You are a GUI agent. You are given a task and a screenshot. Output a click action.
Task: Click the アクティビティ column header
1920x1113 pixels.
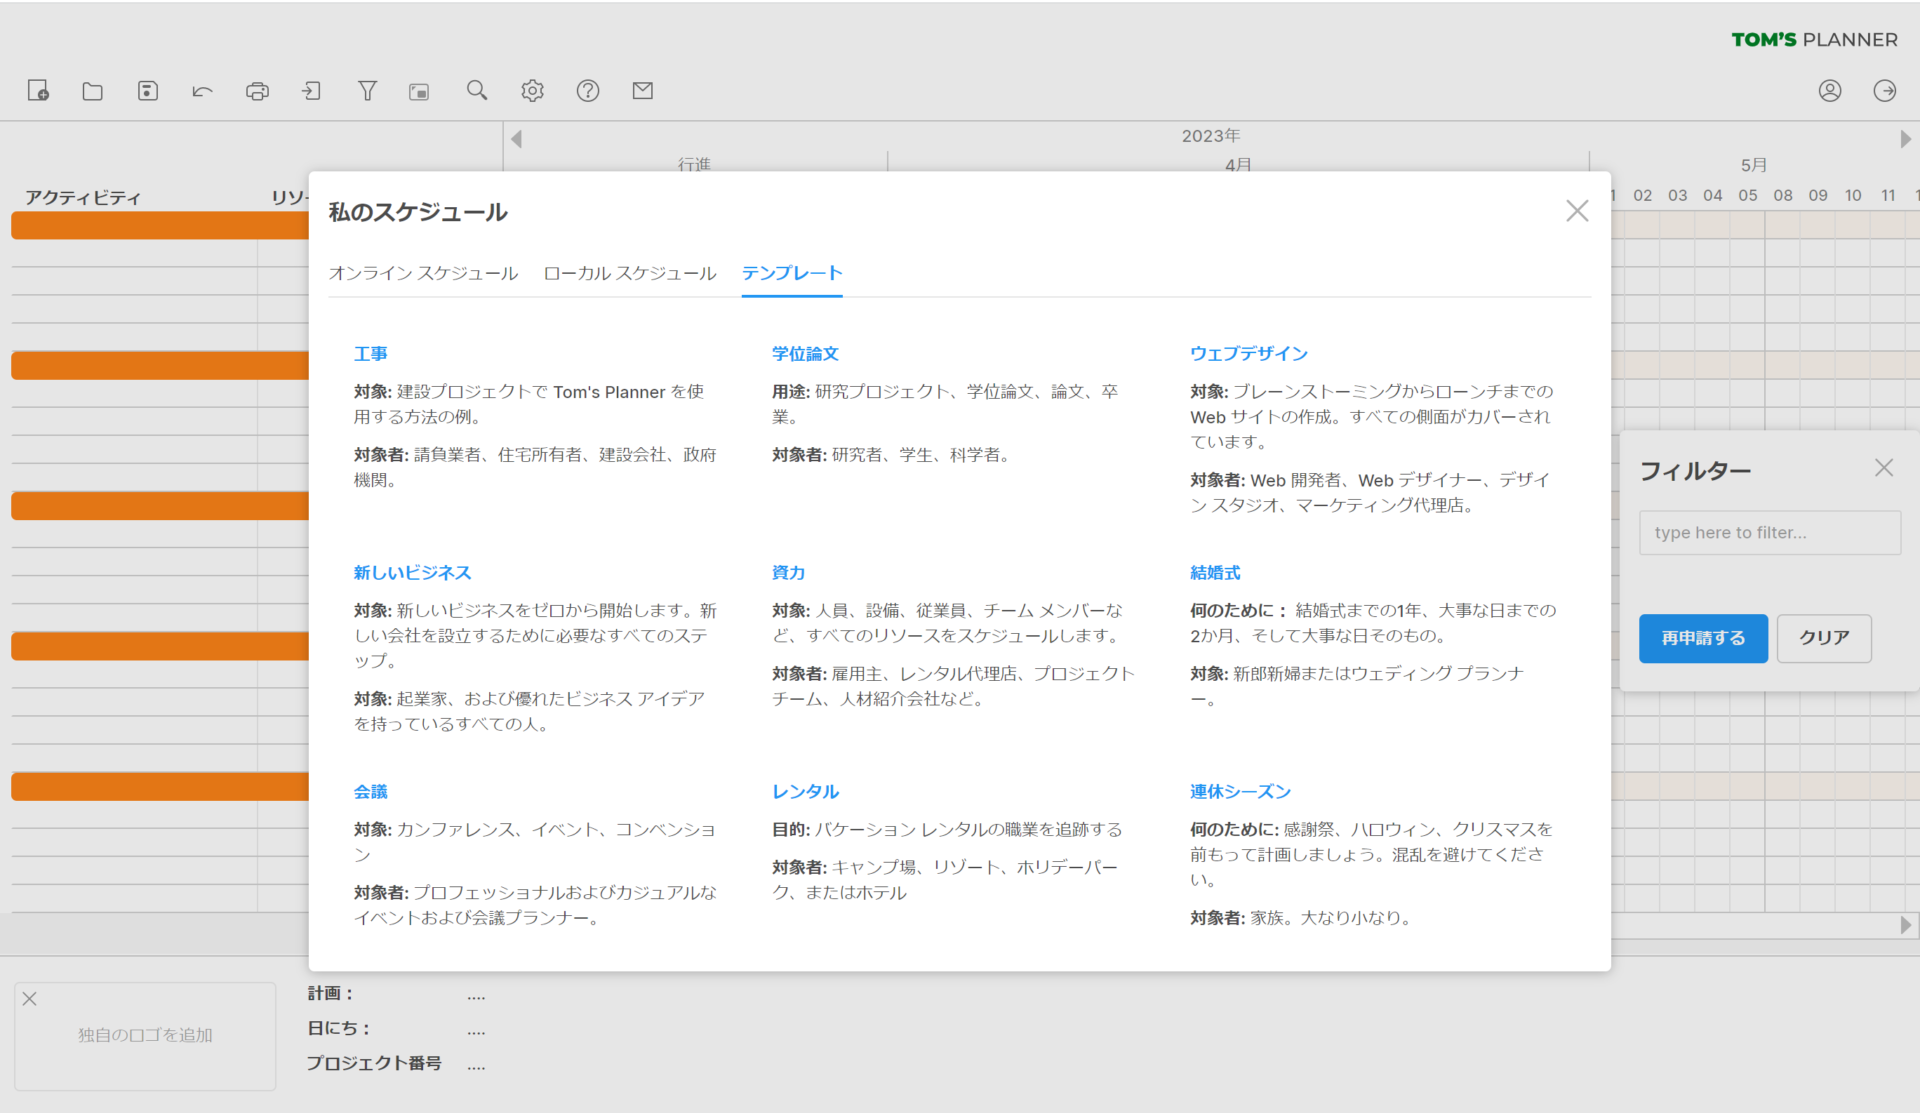tap(83, 198)
